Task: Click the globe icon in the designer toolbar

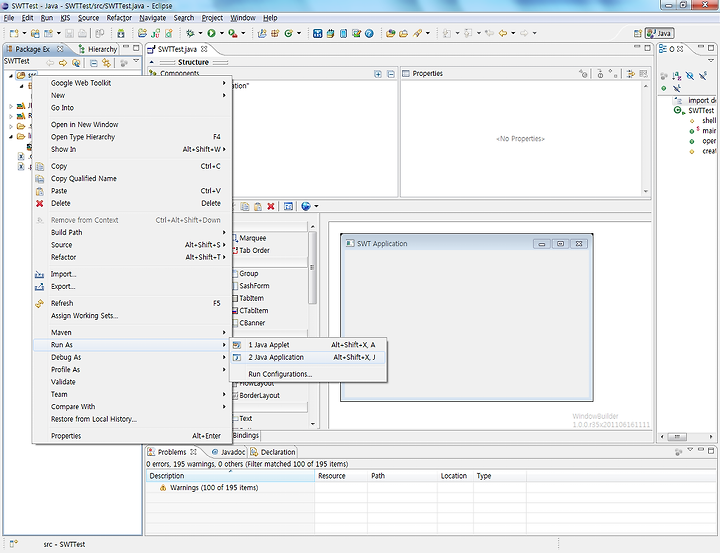Action: tap(306, 206)
